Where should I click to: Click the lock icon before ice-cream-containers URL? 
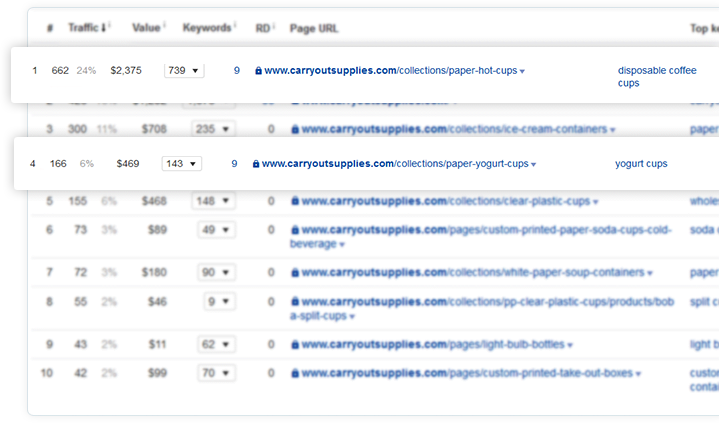295,129
